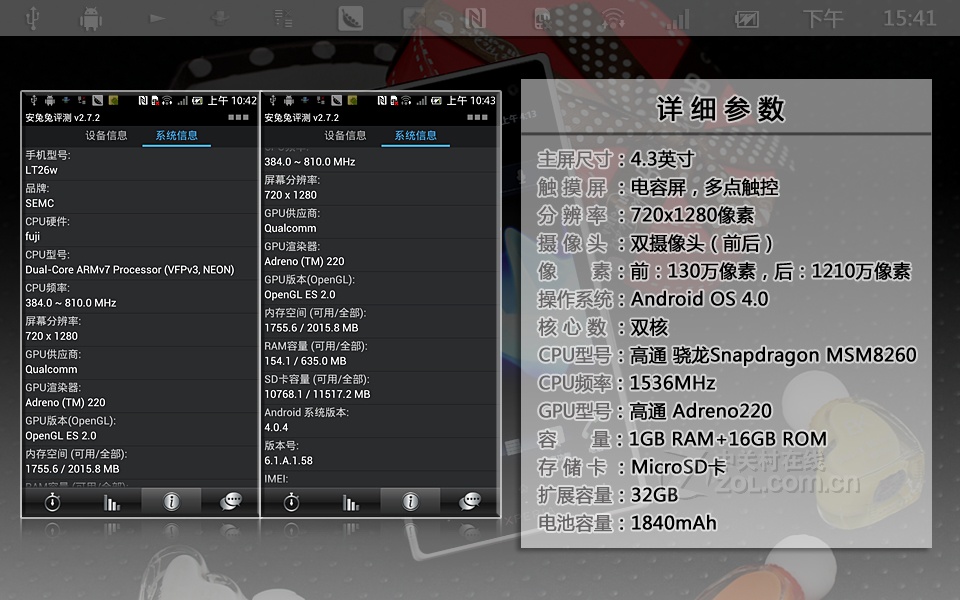Click the 详细参数 panel heading

721,109
